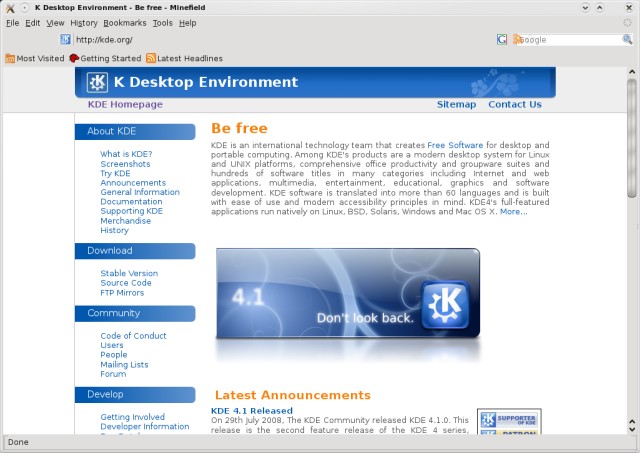Follow the KDE Homepage link
This screenshot has width=640, height=453.
click(125, 104)
